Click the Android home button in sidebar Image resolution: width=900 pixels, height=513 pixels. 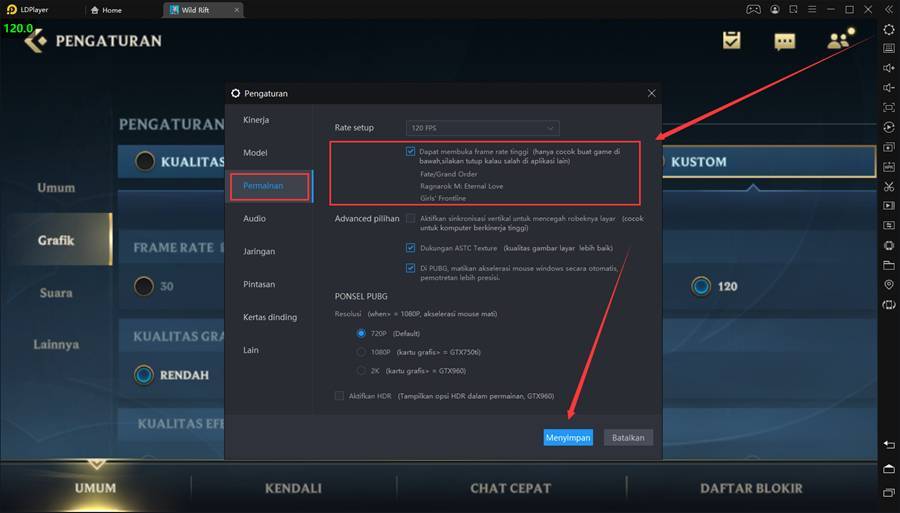889,468
